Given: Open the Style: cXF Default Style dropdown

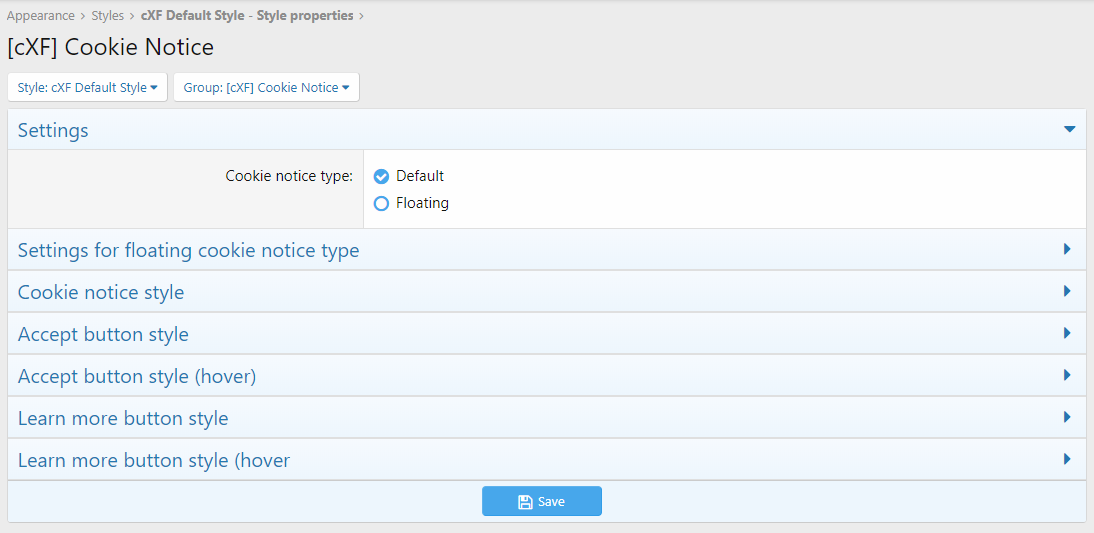Looking at the screenshot, I should point(87,87).
